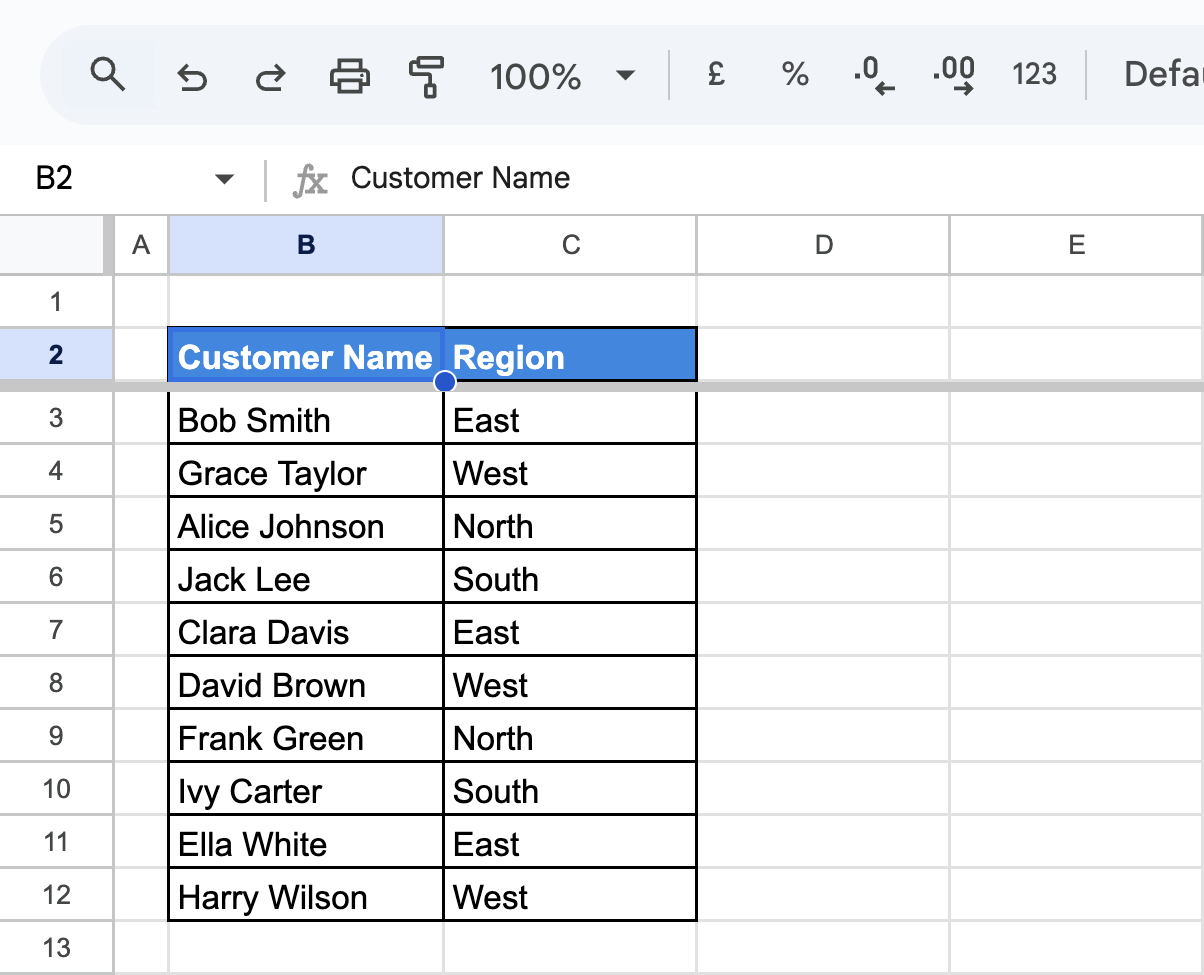Click the Grace Taylor cell
The image size is (1204, 975).
pos(306,472)
